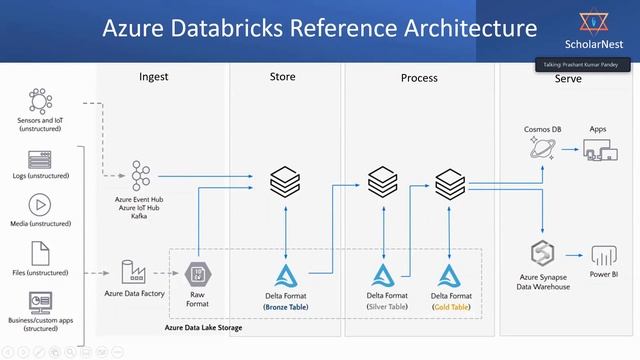This screenshot has height=360, width=640.
Task: Advance to next slide with forward arrow
Action: coord(23,352)
